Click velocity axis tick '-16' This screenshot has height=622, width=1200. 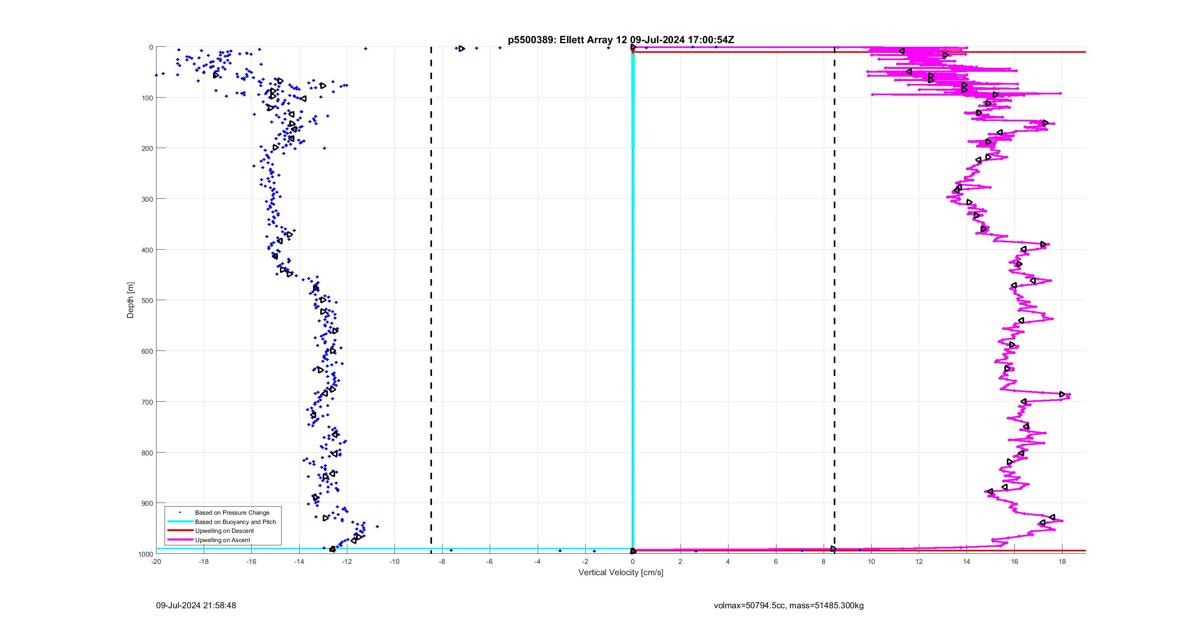coord(251,561)
